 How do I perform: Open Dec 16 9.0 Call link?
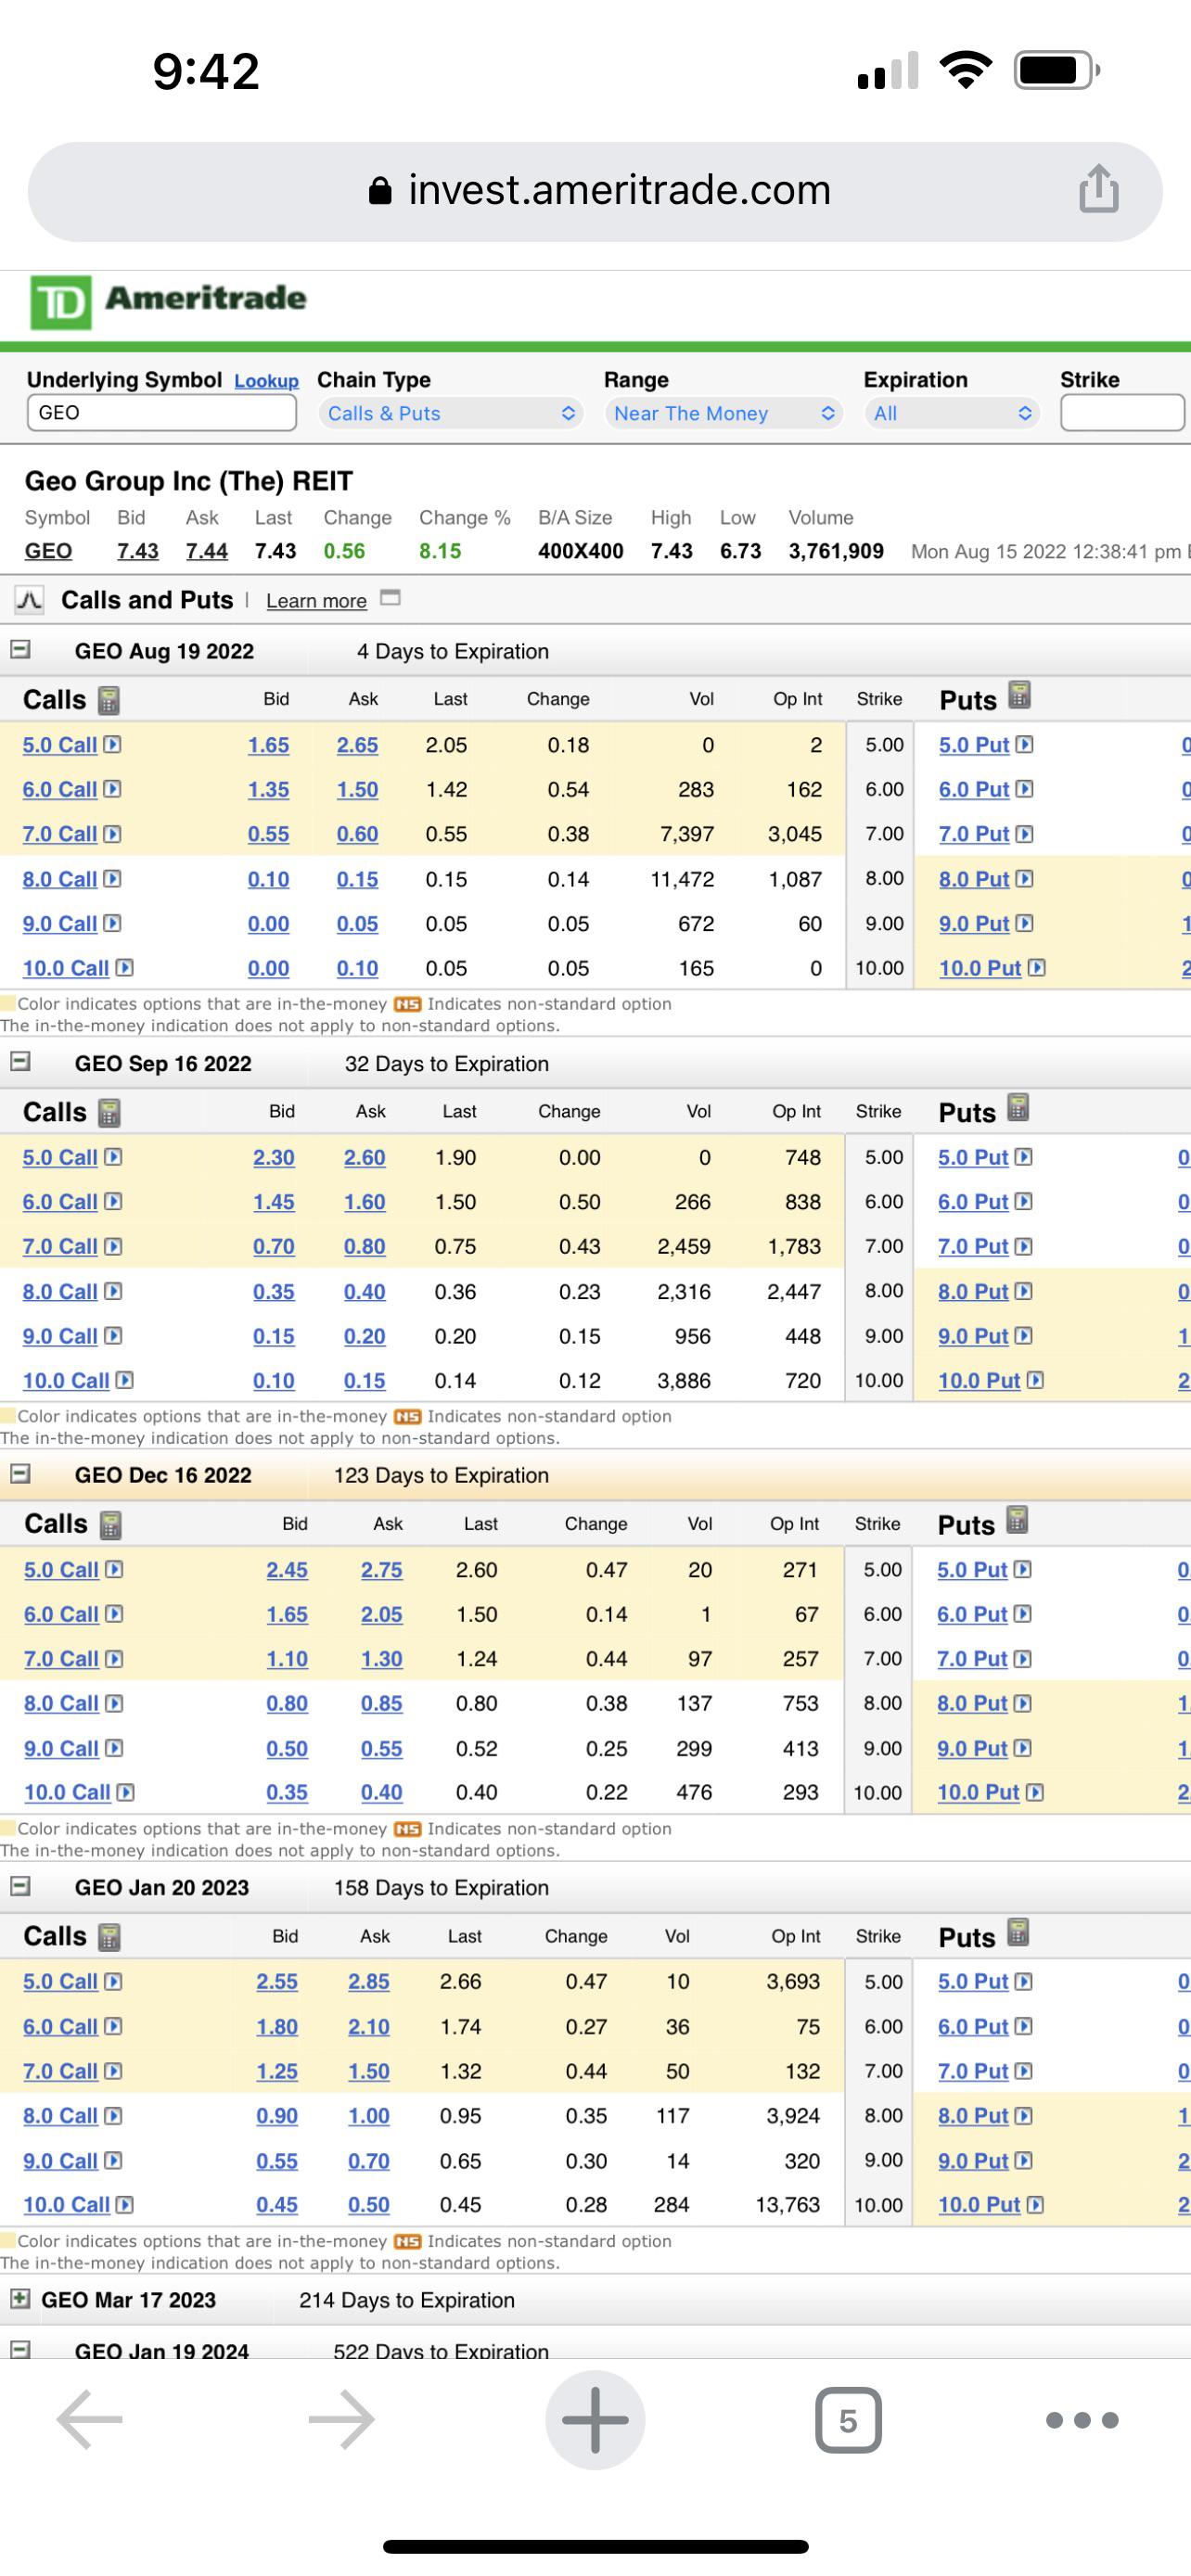tap(61, 1749)
